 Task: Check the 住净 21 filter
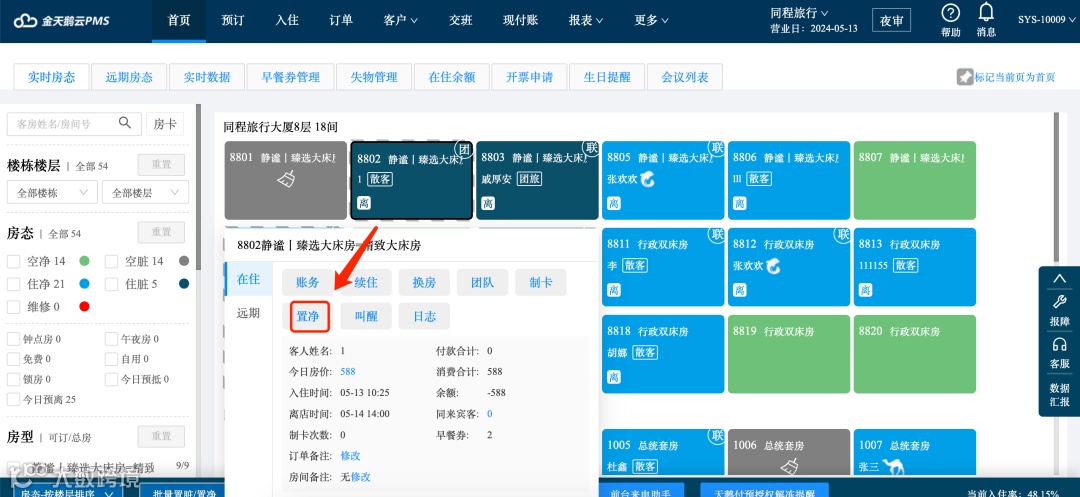13,284
